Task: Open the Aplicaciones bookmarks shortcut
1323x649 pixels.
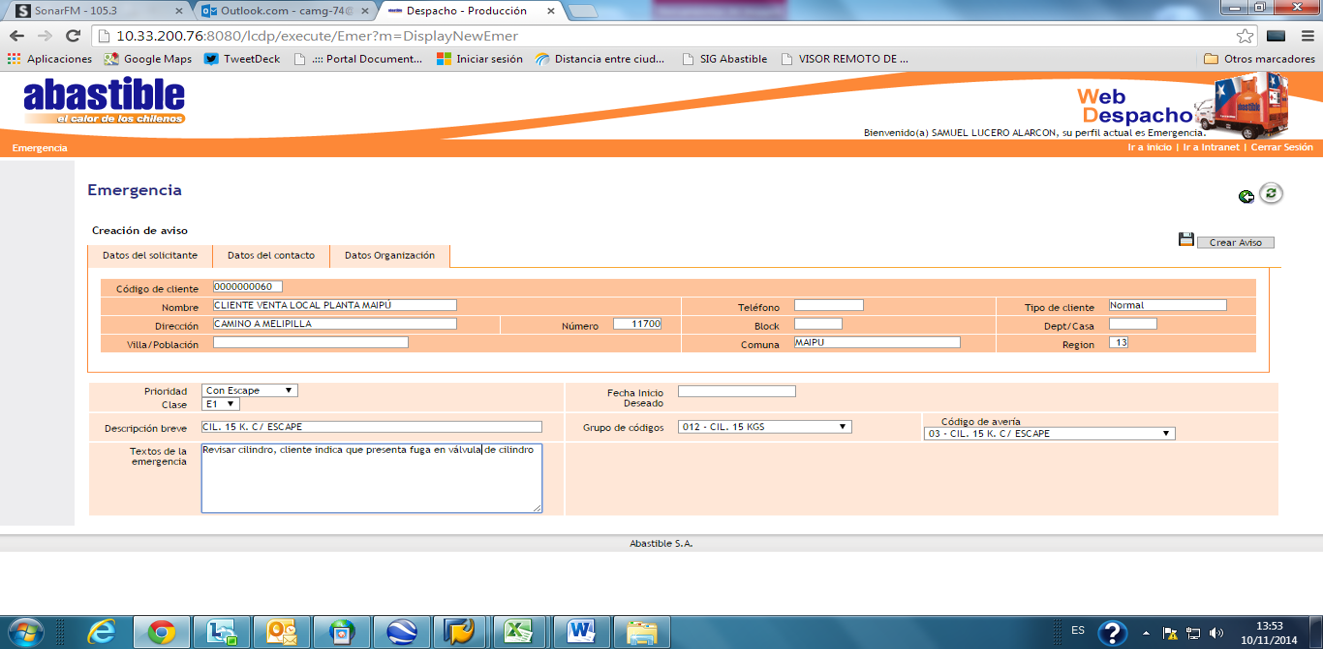Action: [x=50, y=59]
